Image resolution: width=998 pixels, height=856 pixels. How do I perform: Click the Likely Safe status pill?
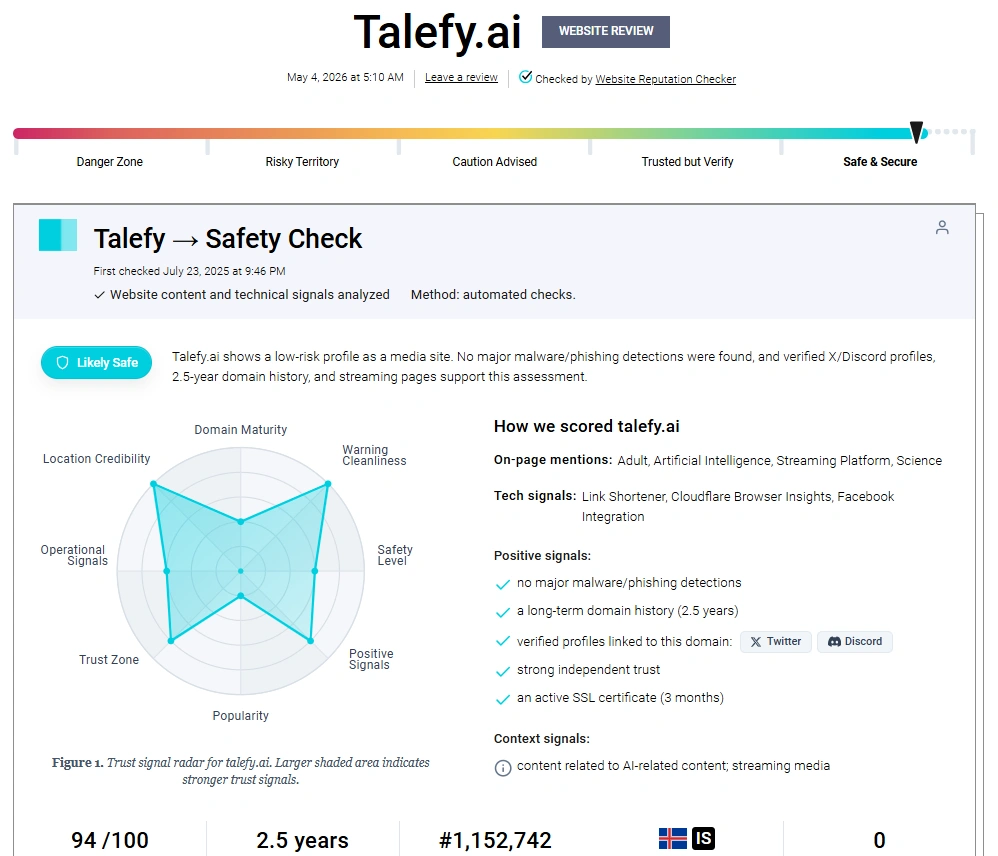[x=97, y=362]
